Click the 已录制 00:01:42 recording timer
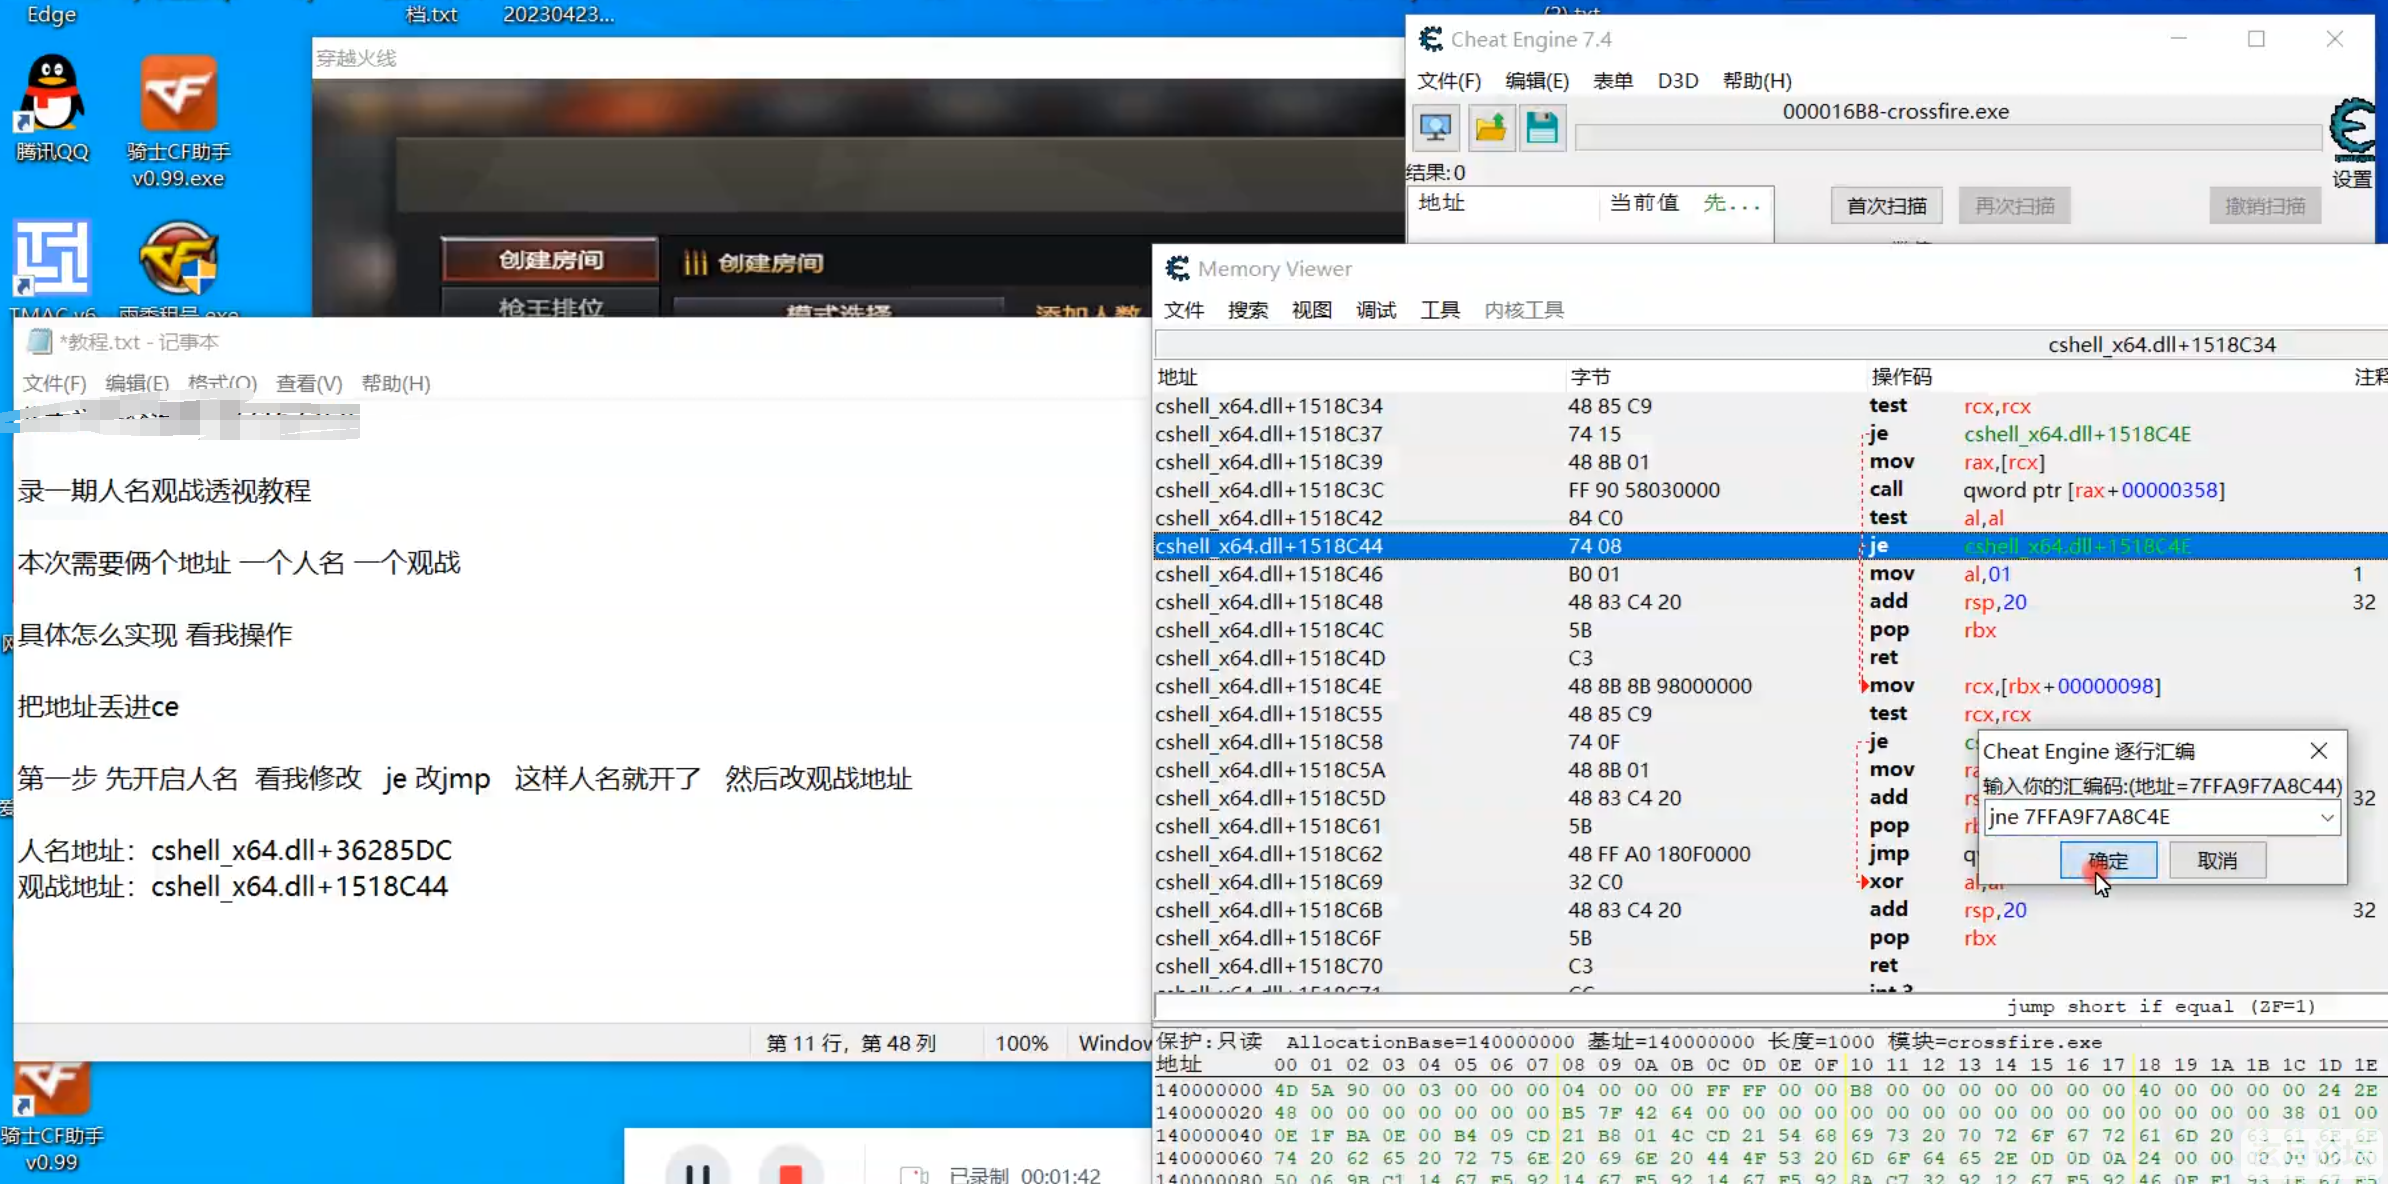Image resolution: width=2388 pixels, height=1184 pixels. (x=1024, y=1175)
